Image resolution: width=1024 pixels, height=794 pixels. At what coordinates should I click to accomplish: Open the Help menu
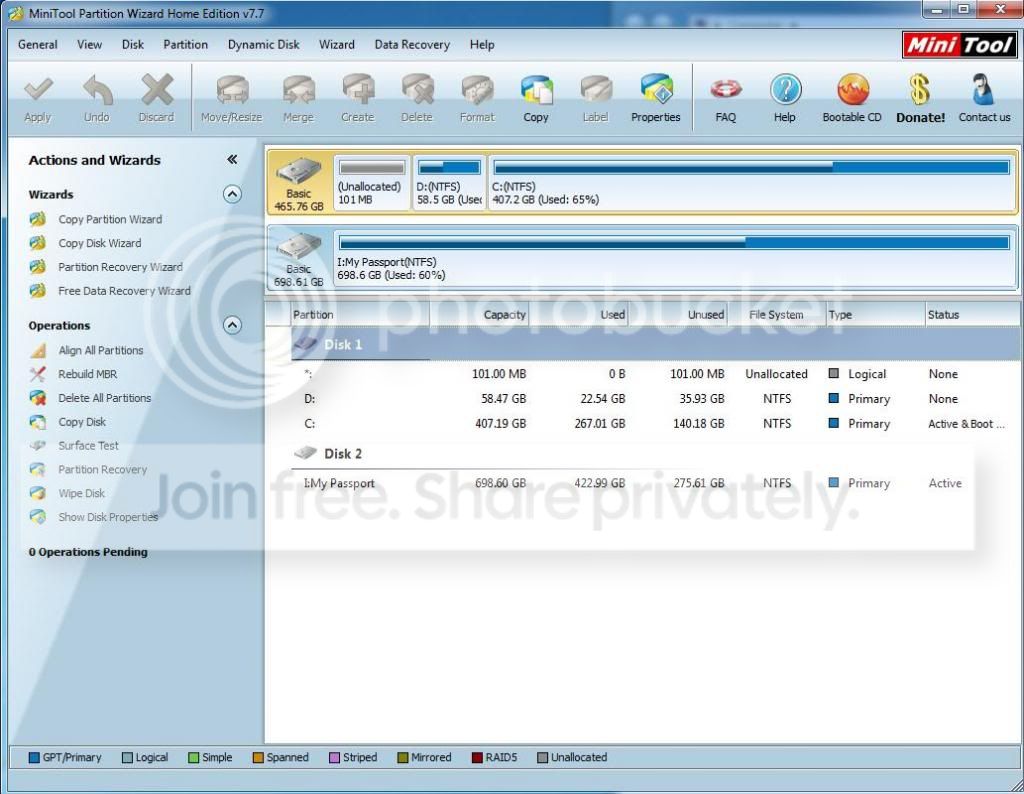click(x=482, y=44)
